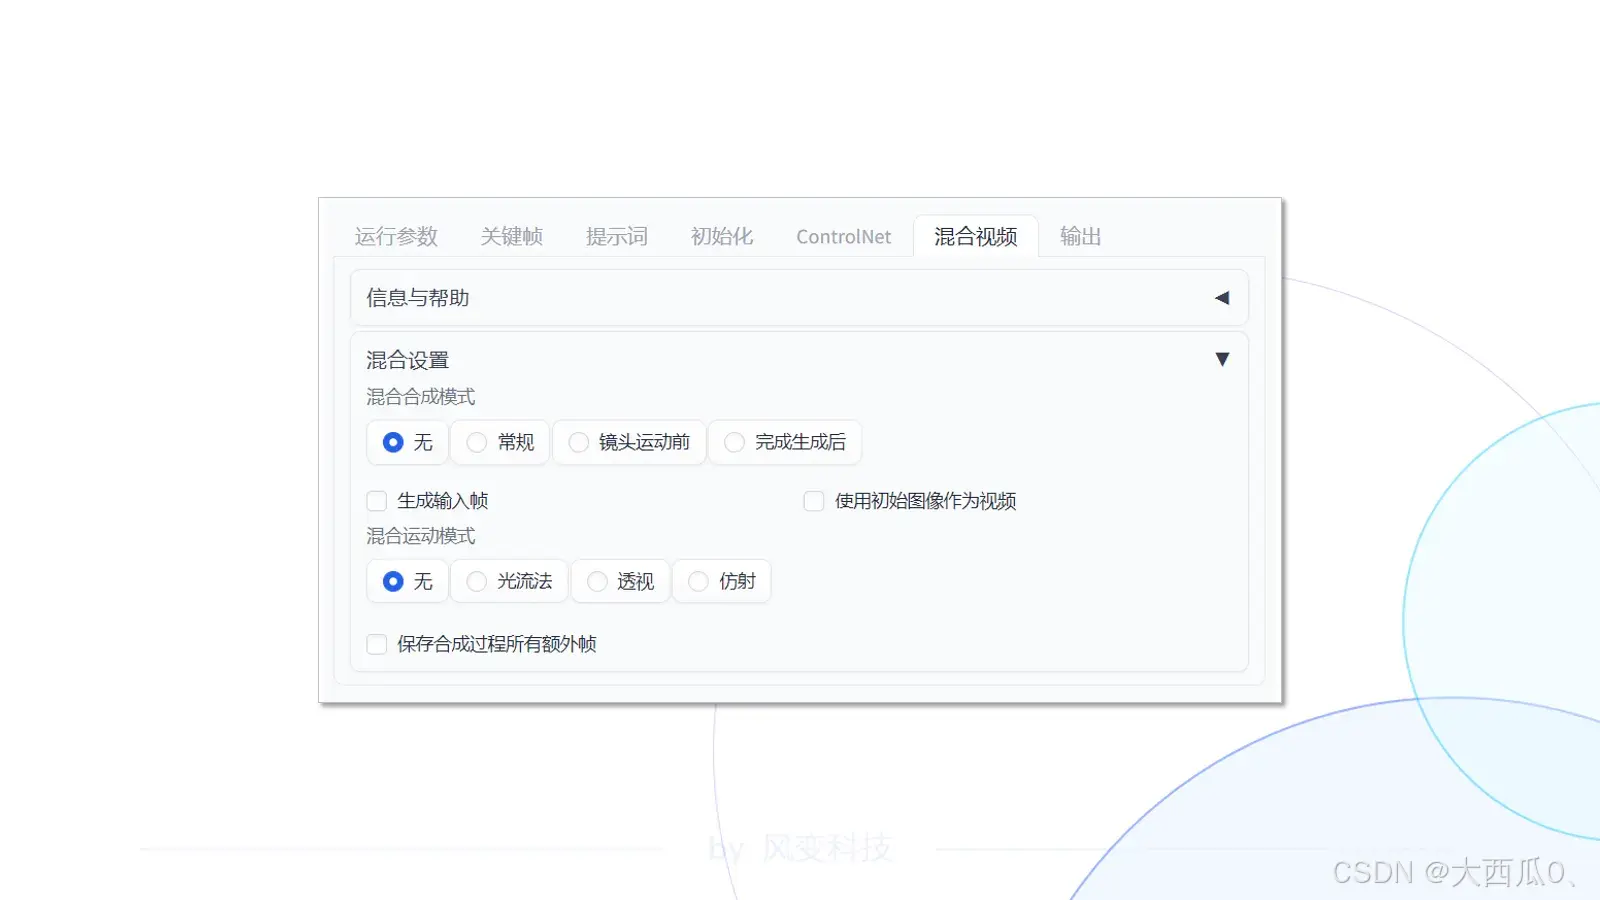This screenshot has height=900, width=1600.
Task: Click the 混合运动模式 label
Action: pos(420,536)
